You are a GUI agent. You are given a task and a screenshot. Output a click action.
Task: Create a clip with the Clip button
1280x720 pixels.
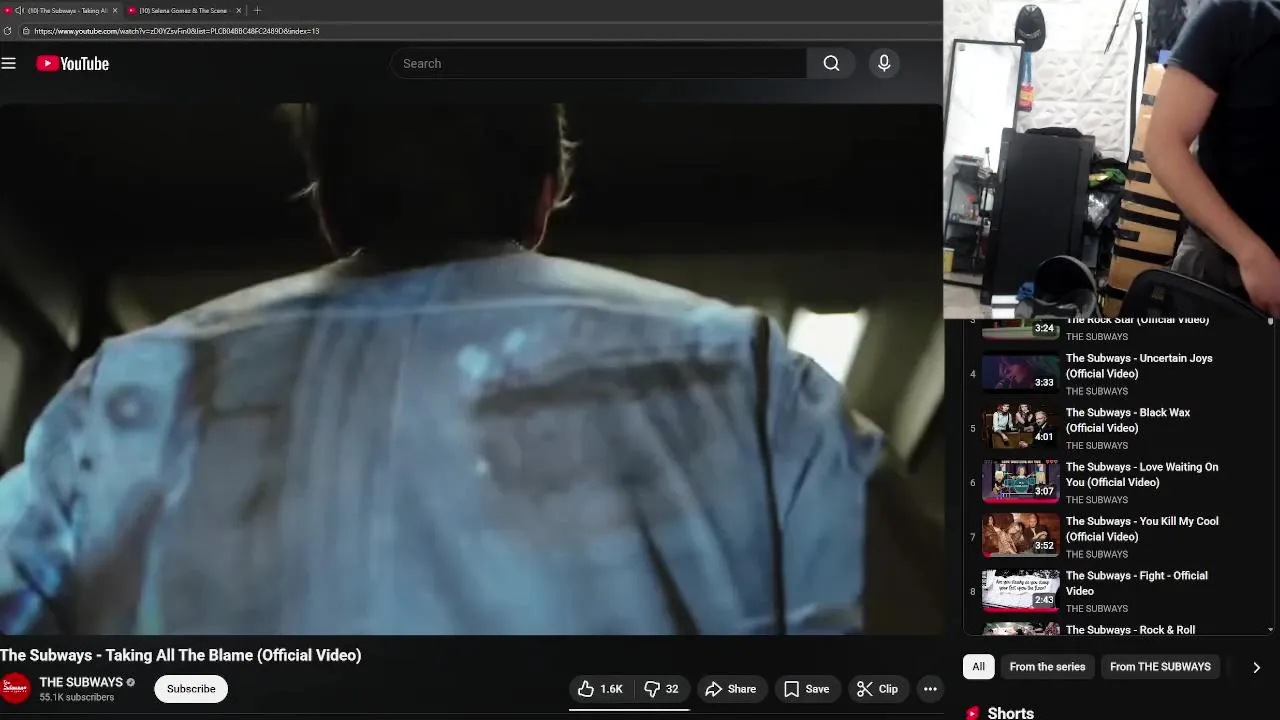click(x=877, y=689)
